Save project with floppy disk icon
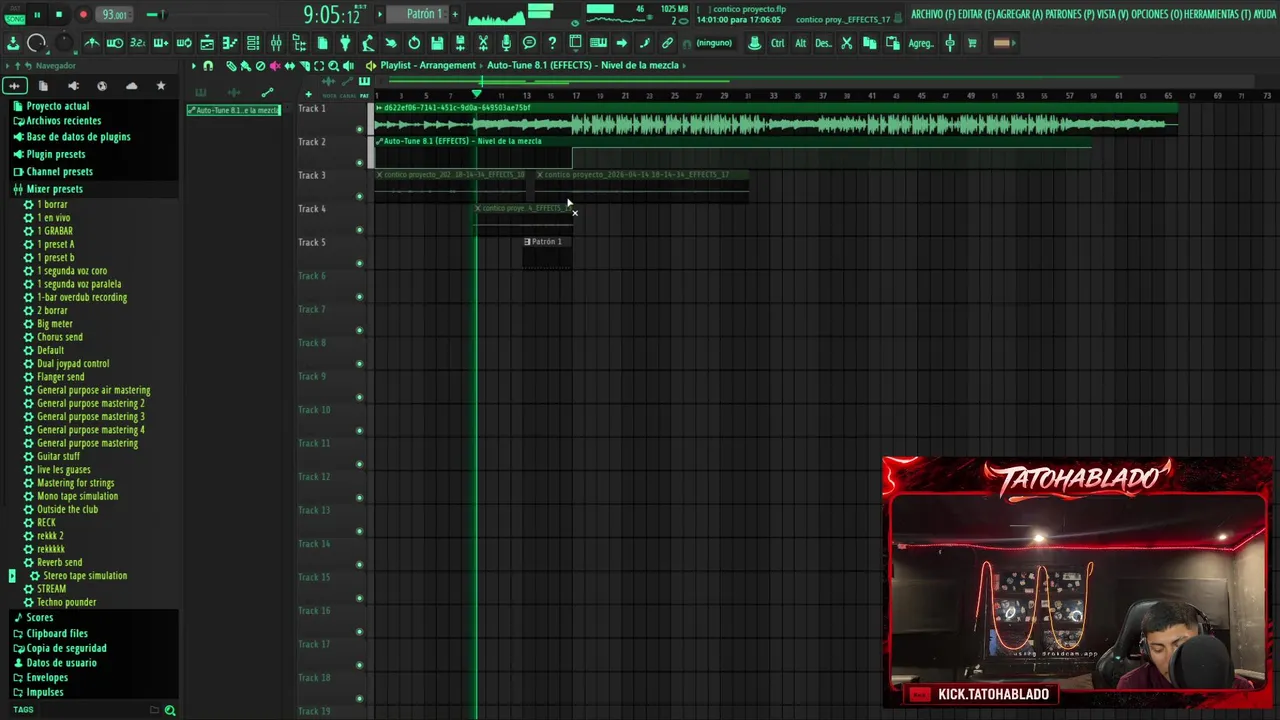 pyautogui.click(x=437, y=43)
